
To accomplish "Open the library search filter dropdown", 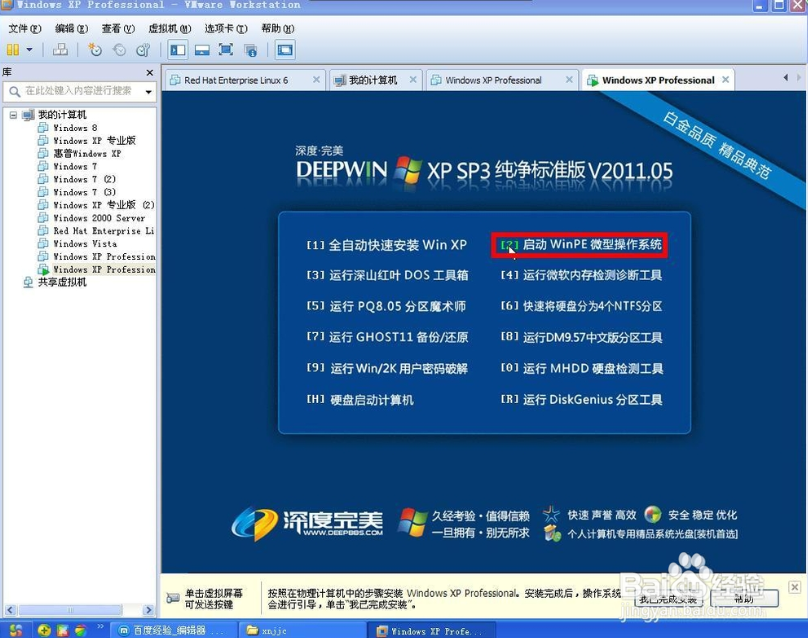I will [x=148, y=92].
